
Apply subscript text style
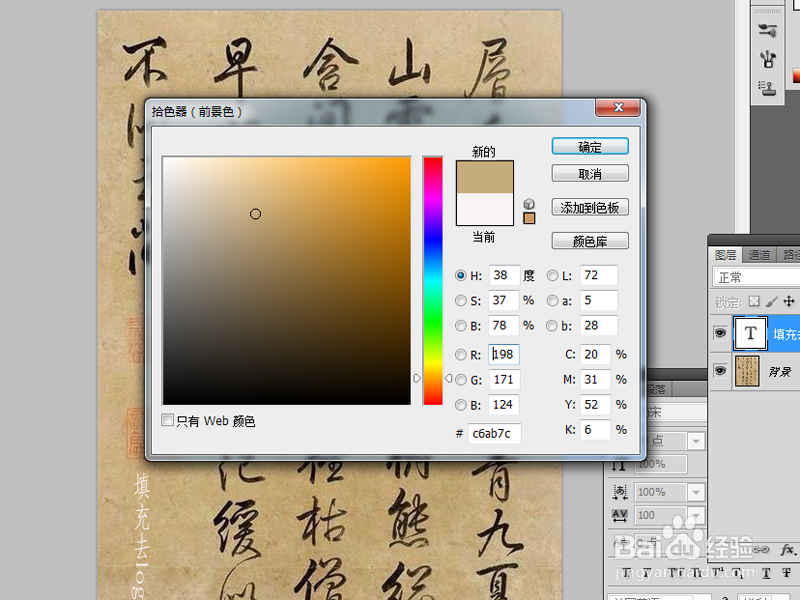pos(738,573)
